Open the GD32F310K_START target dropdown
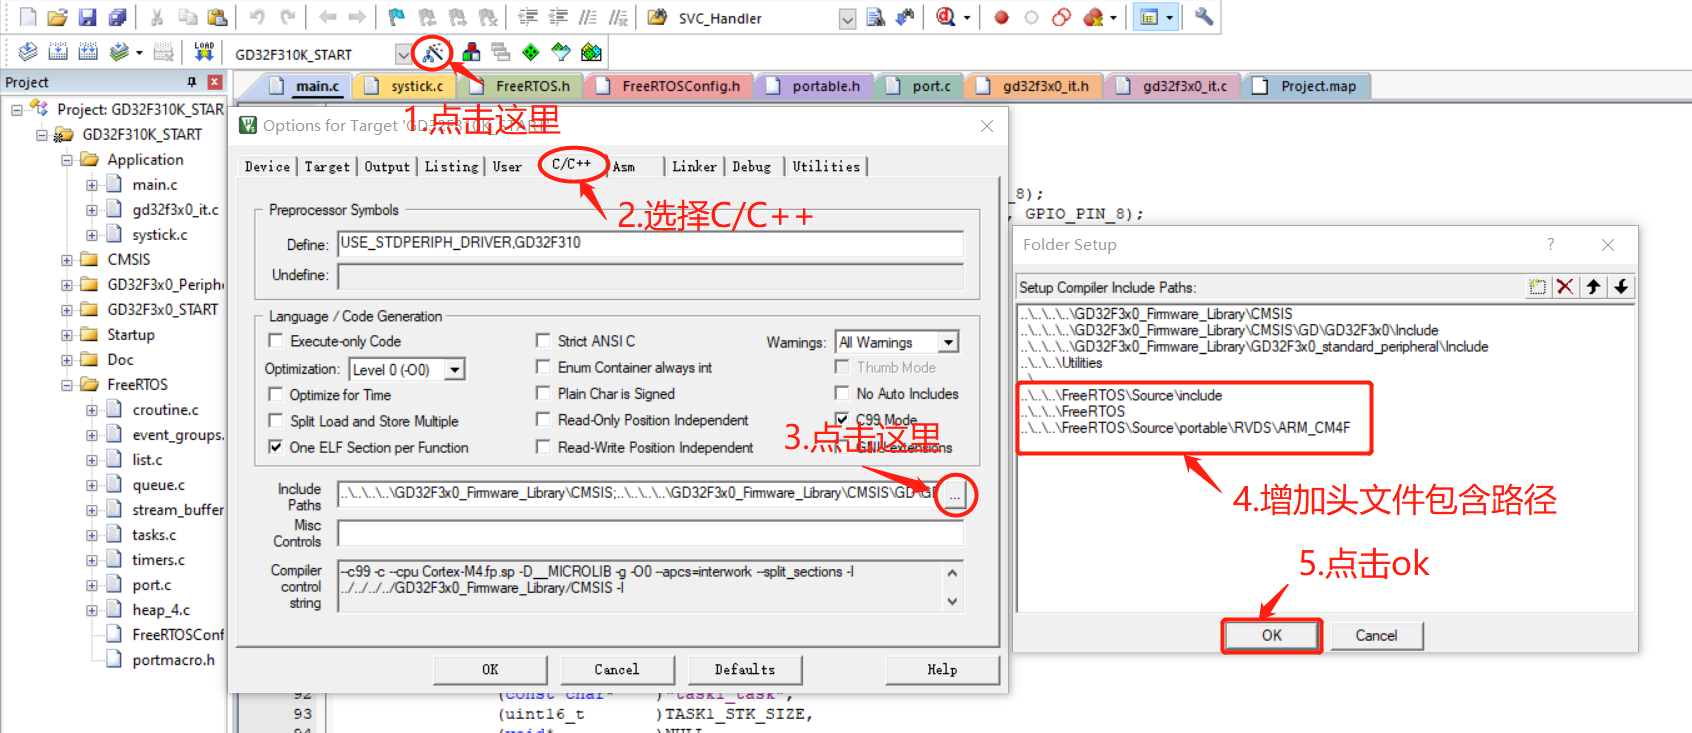The image size is (1692, 733). coord(403,54)
